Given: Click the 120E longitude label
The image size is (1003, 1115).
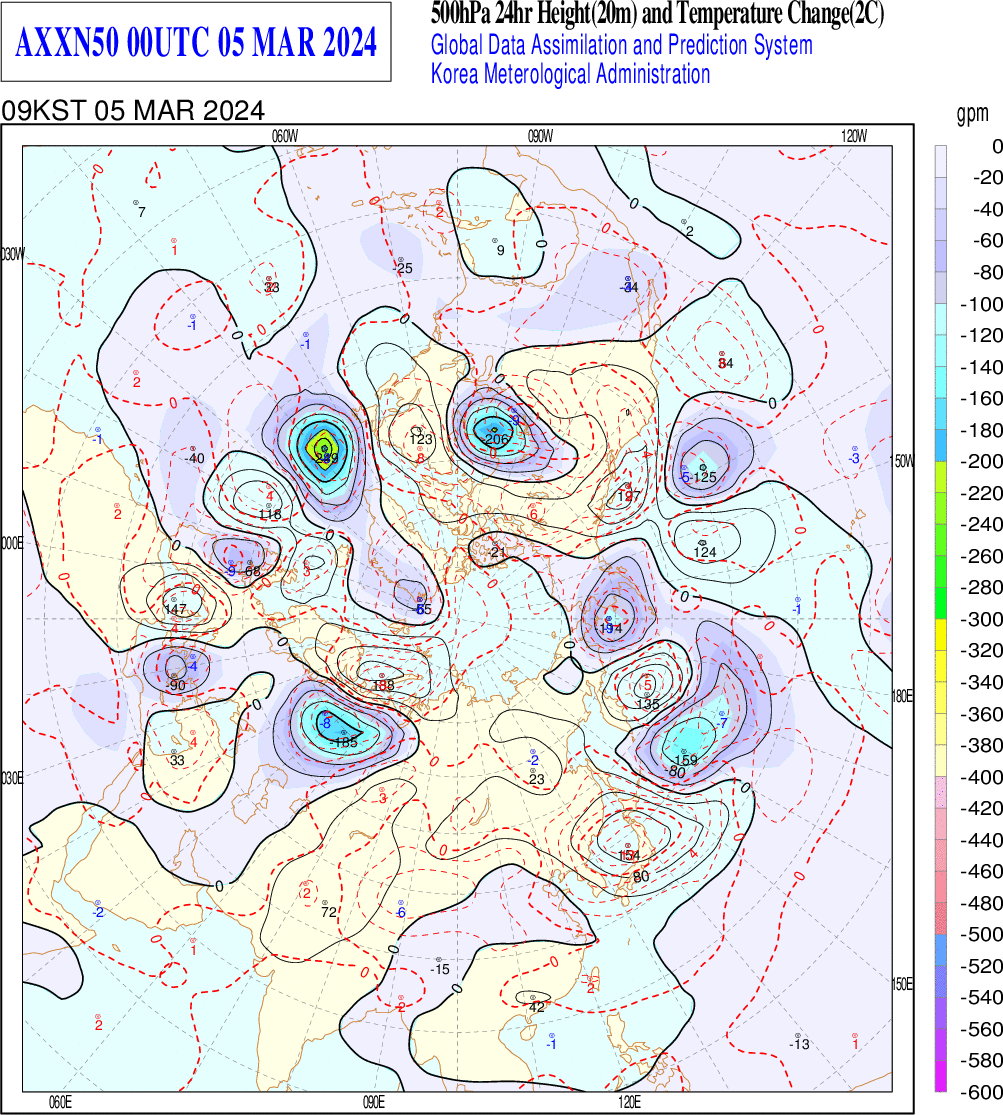Looking at the screenshot, I should pos(629,1102).
